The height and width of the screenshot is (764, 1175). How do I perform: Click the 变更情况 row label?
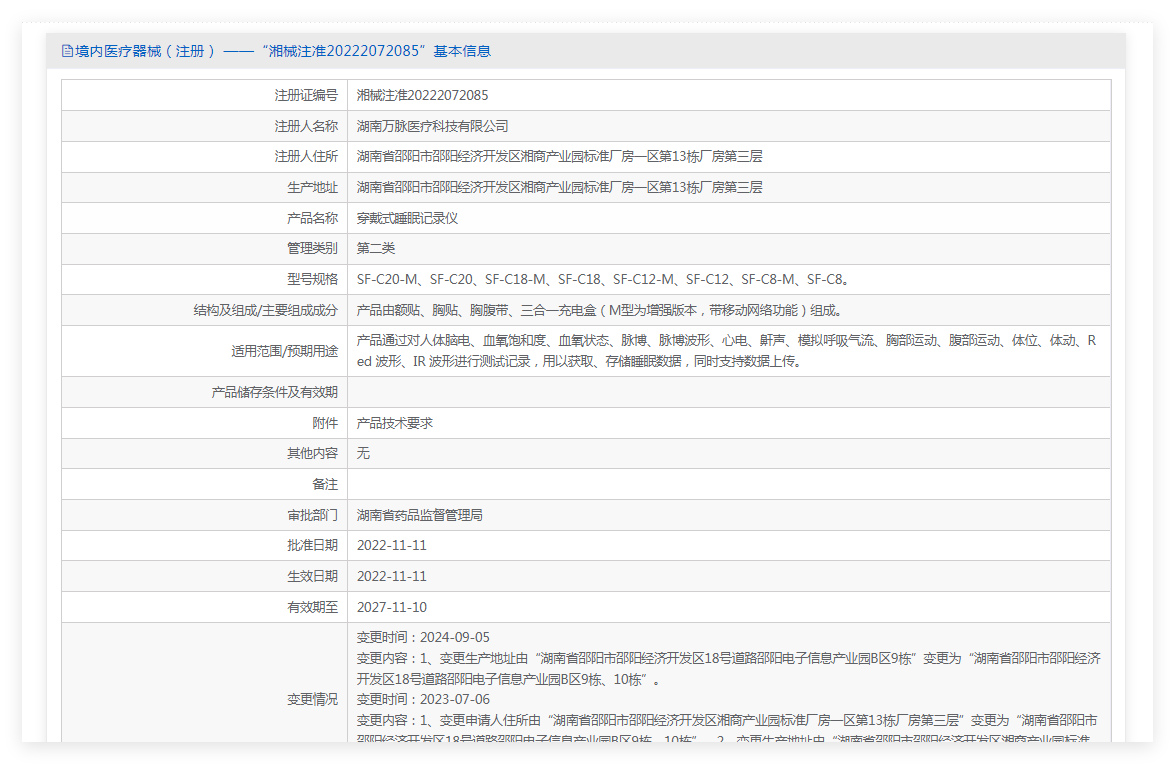coord(312,699)
